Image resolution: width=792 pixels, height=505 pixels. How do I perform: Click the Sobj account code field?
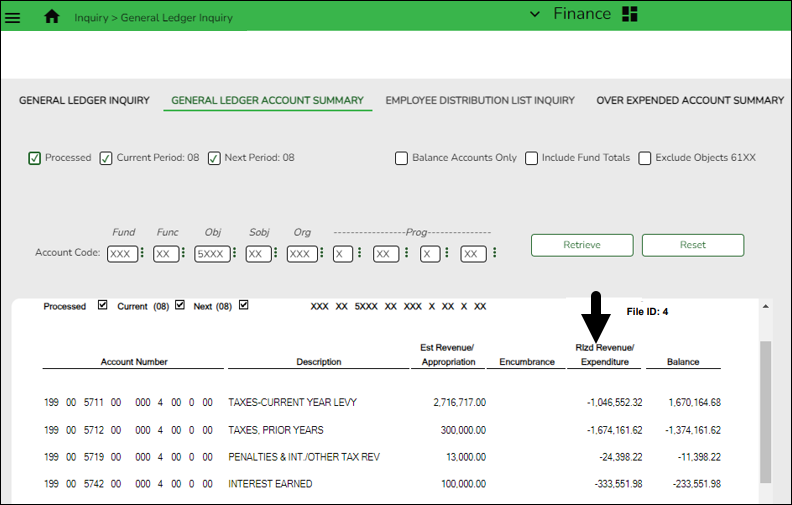(258, 254)
